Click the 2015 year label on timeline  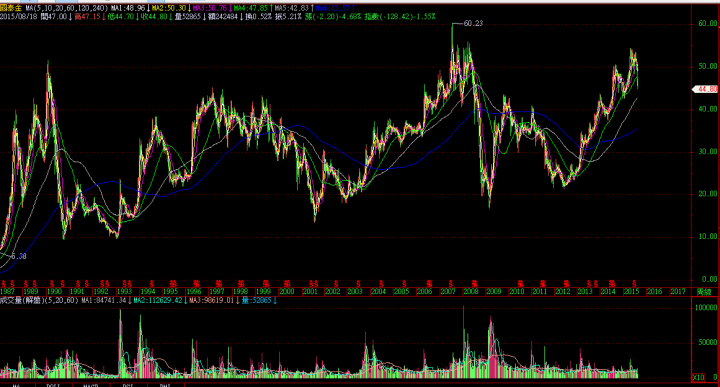click(x=631, y=291)
